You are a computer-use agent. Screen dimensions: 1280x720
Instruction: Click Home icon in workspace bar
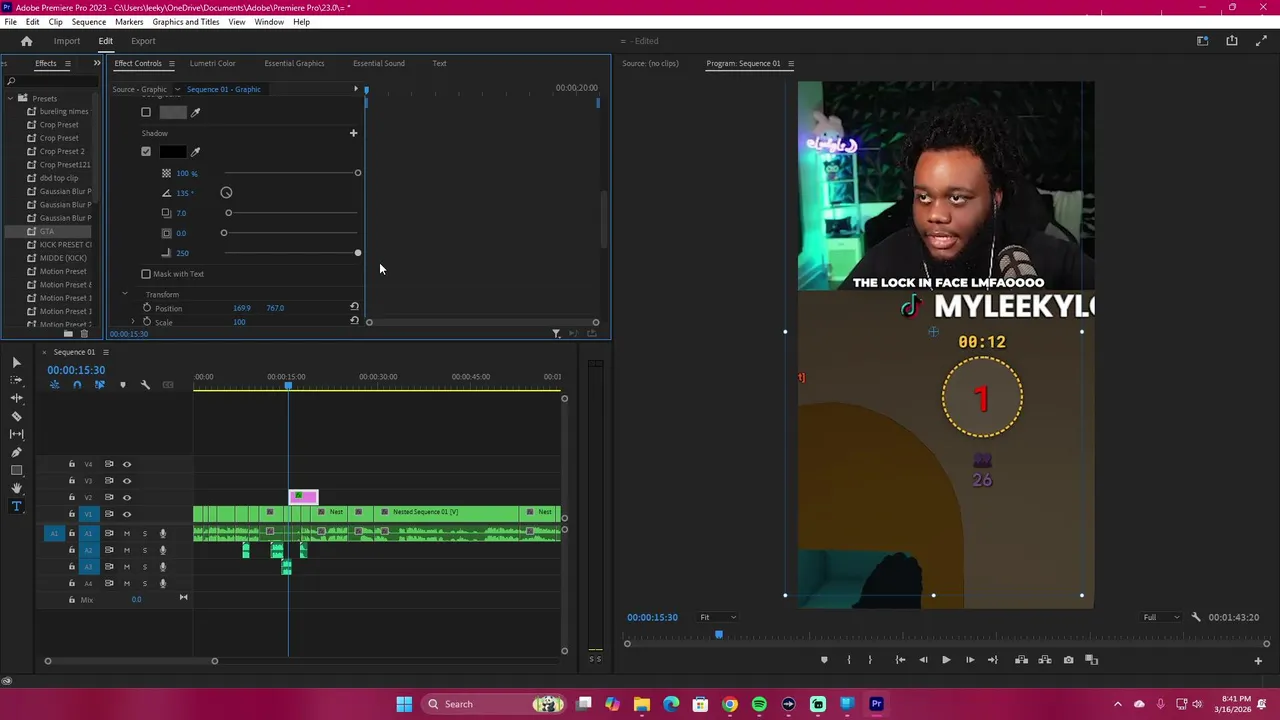pyautogui.click(x=27, y=41)
